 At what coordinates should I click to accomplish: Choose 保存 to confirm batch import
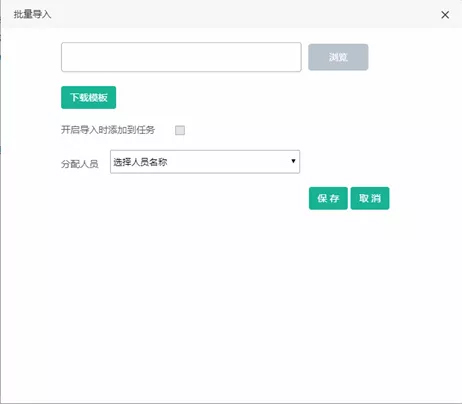pos(328,198)
